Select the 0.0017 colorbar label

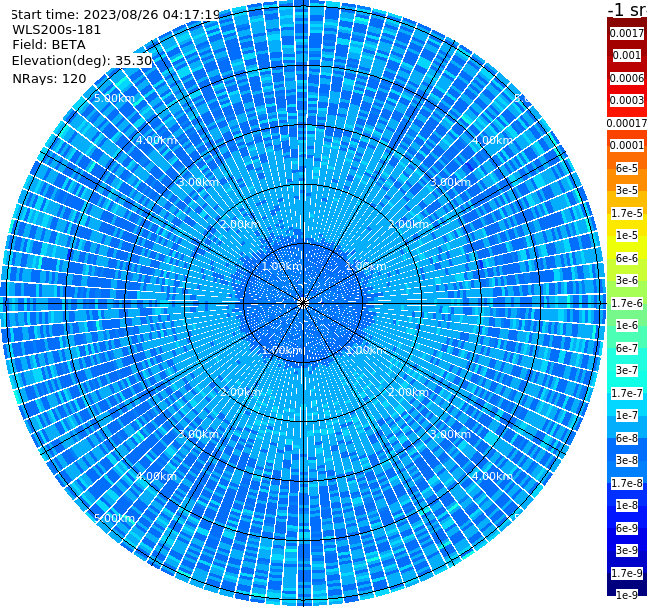[x=627, y=33]
